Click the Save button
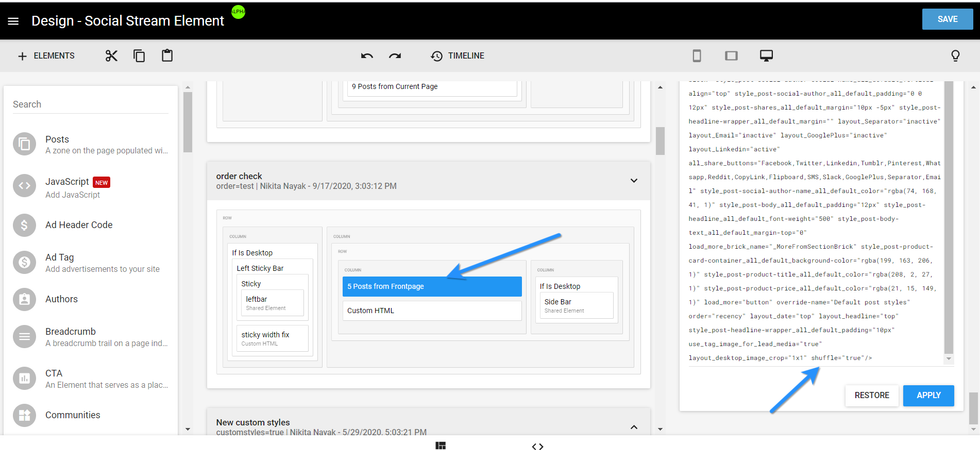 [947, 19]
